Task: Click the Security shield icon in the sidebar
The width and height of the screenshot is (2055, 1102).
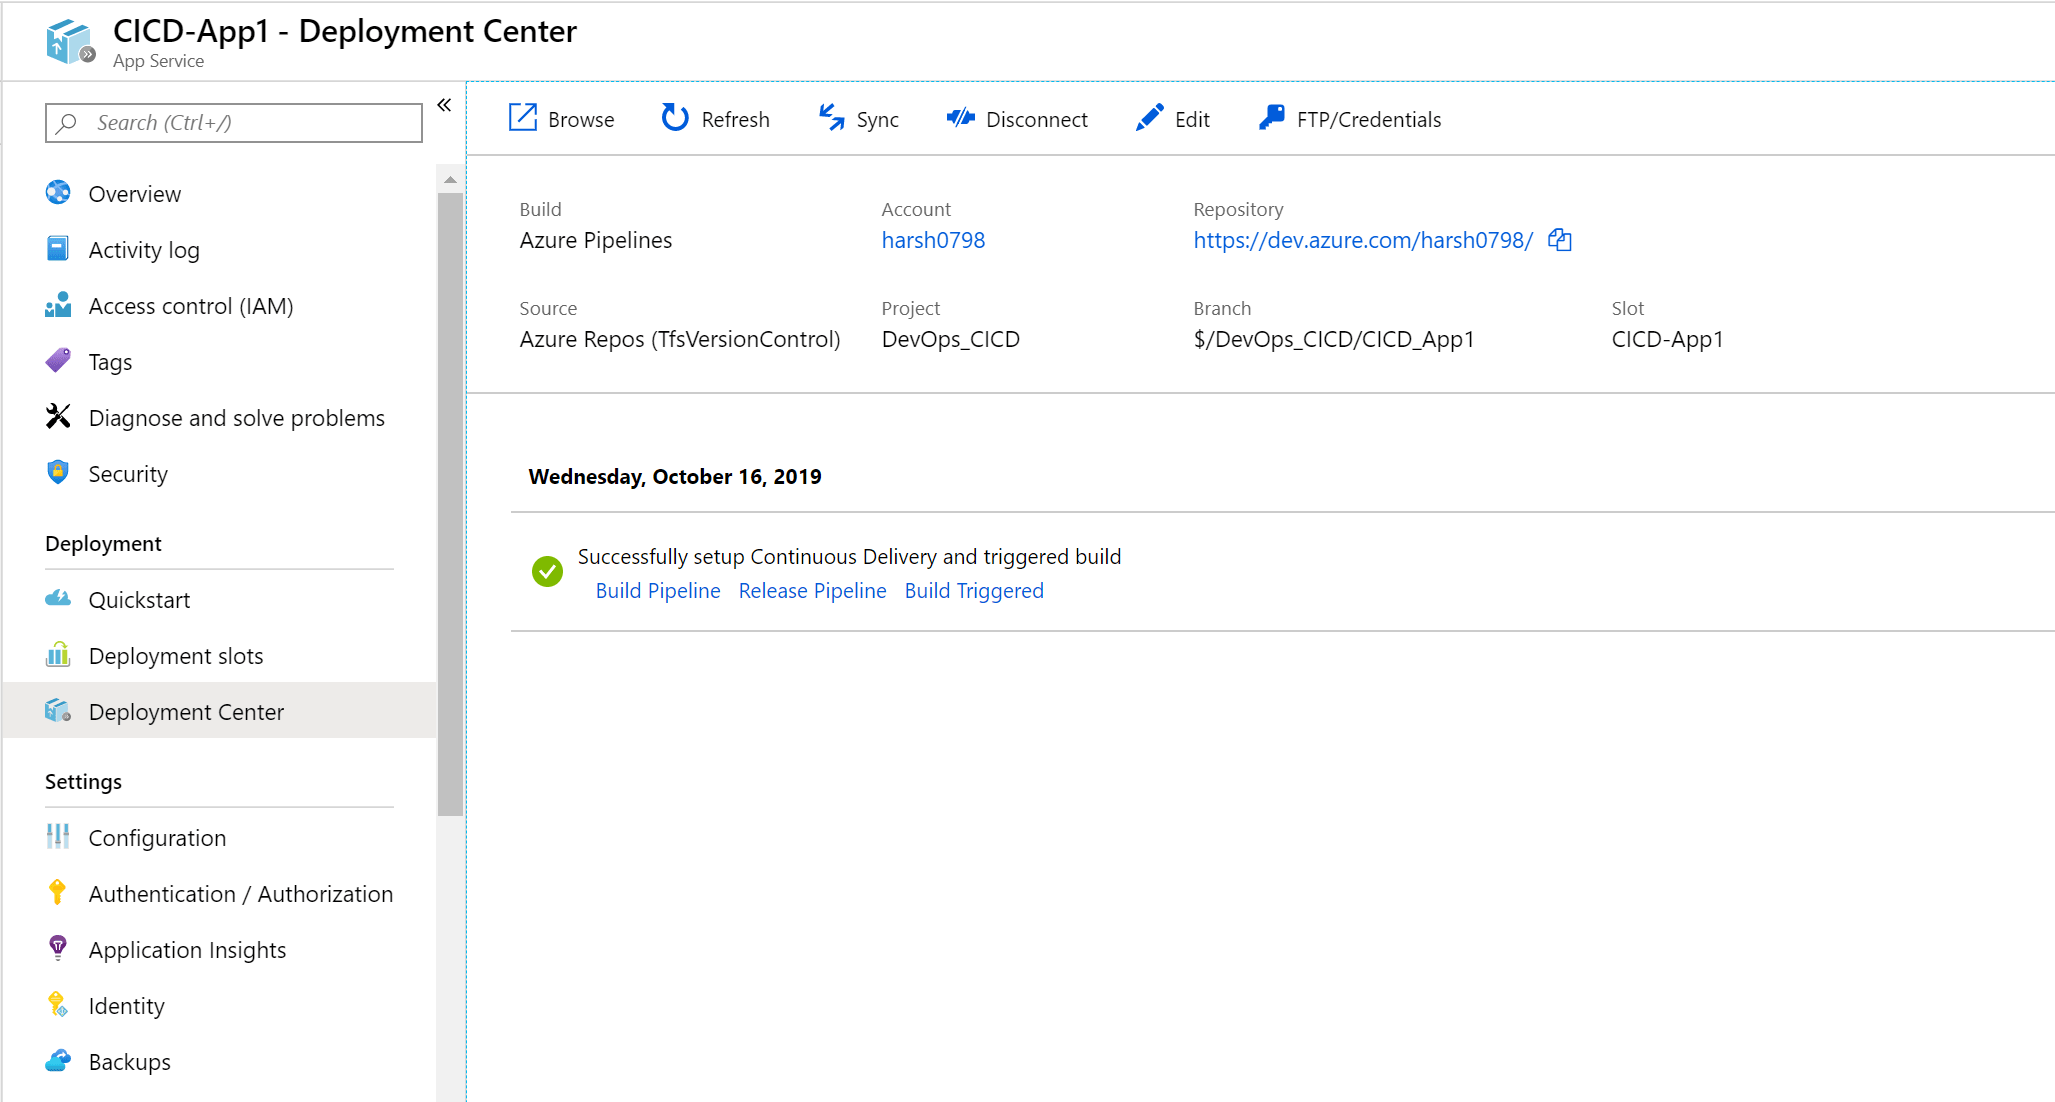Action: (58, 472)
